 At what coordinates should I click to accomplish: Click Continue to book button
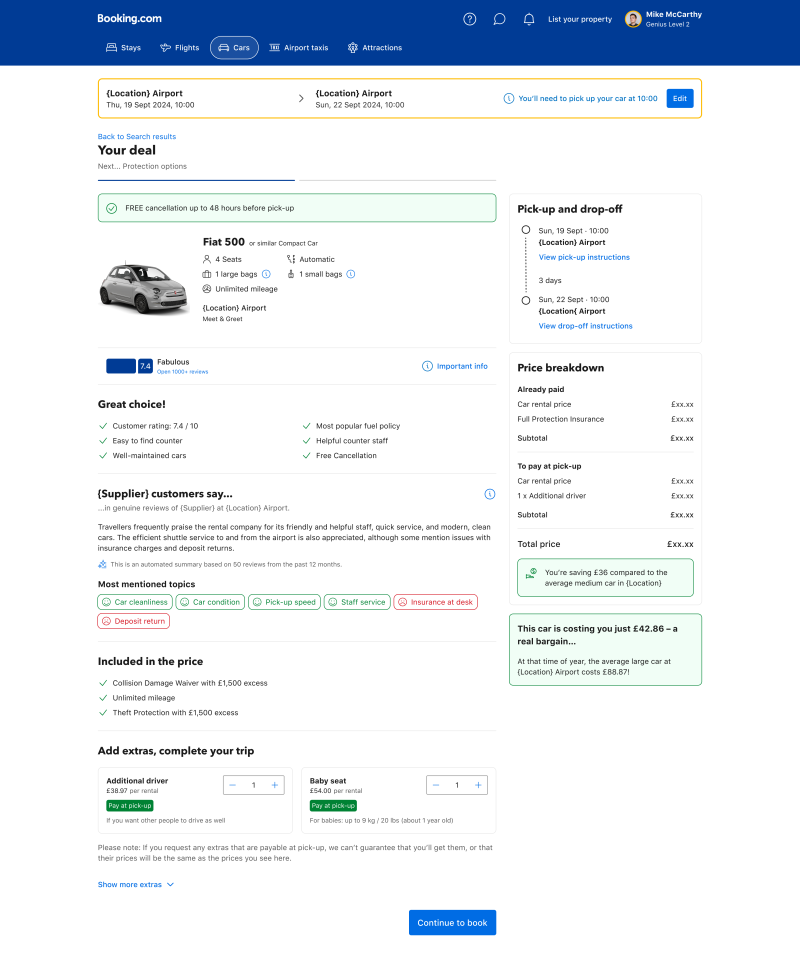[452, 923]
